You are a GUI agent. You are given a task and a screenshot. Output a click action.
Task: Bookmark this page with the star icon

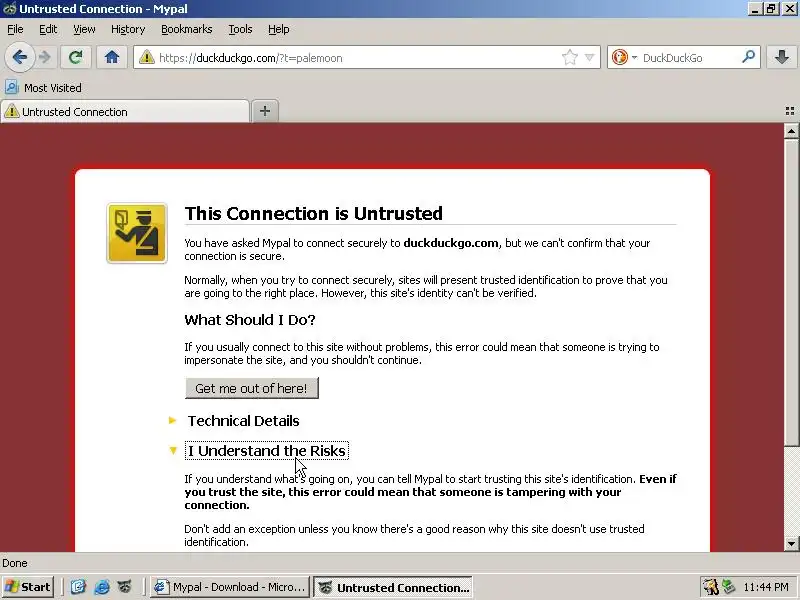569,57
